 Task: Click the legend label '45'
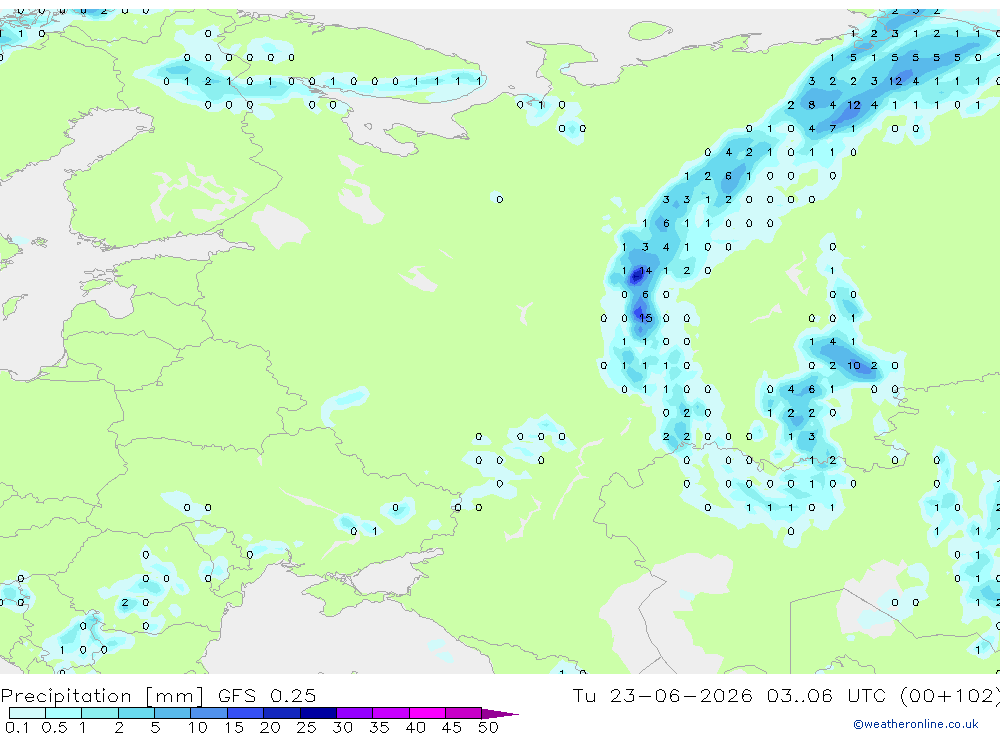(452, 727)
